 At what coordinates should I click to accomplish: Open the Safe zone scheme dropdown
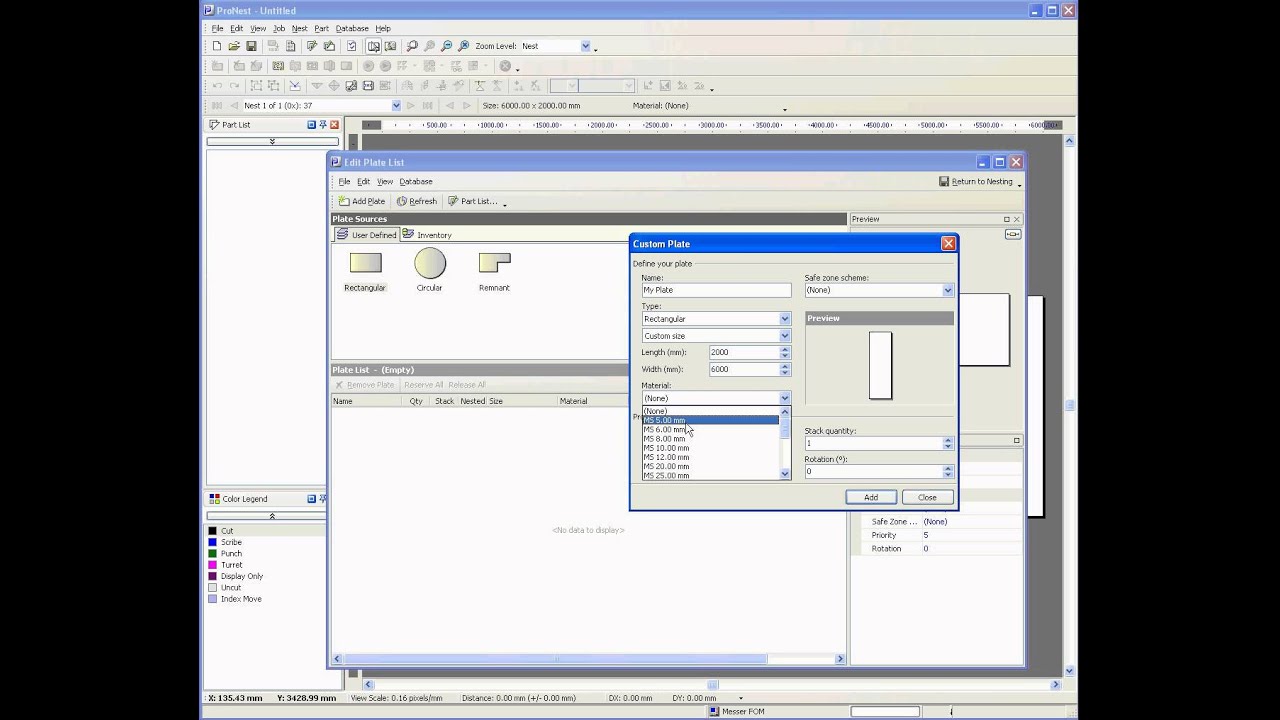click(948, 290)
